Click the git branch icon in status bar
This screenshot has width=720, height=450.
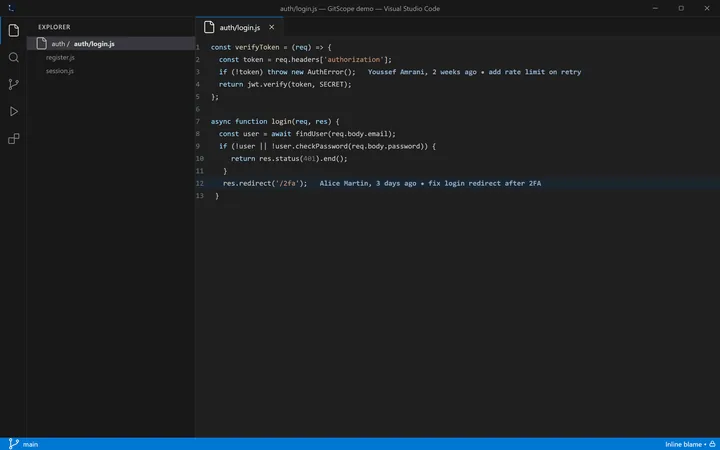(14, 444)
